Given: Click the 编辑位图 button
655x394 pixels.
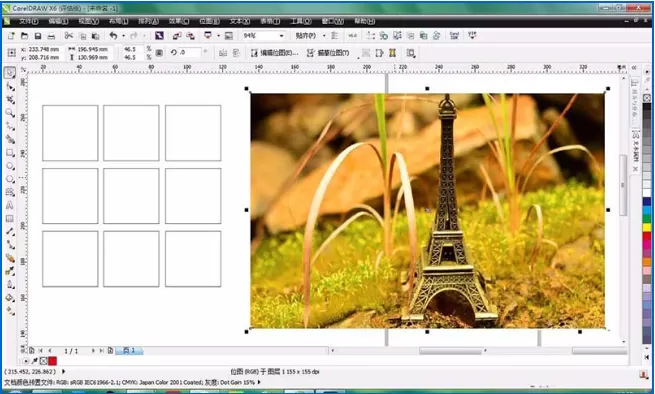Looking at the screenshot, I should [274, 53].
